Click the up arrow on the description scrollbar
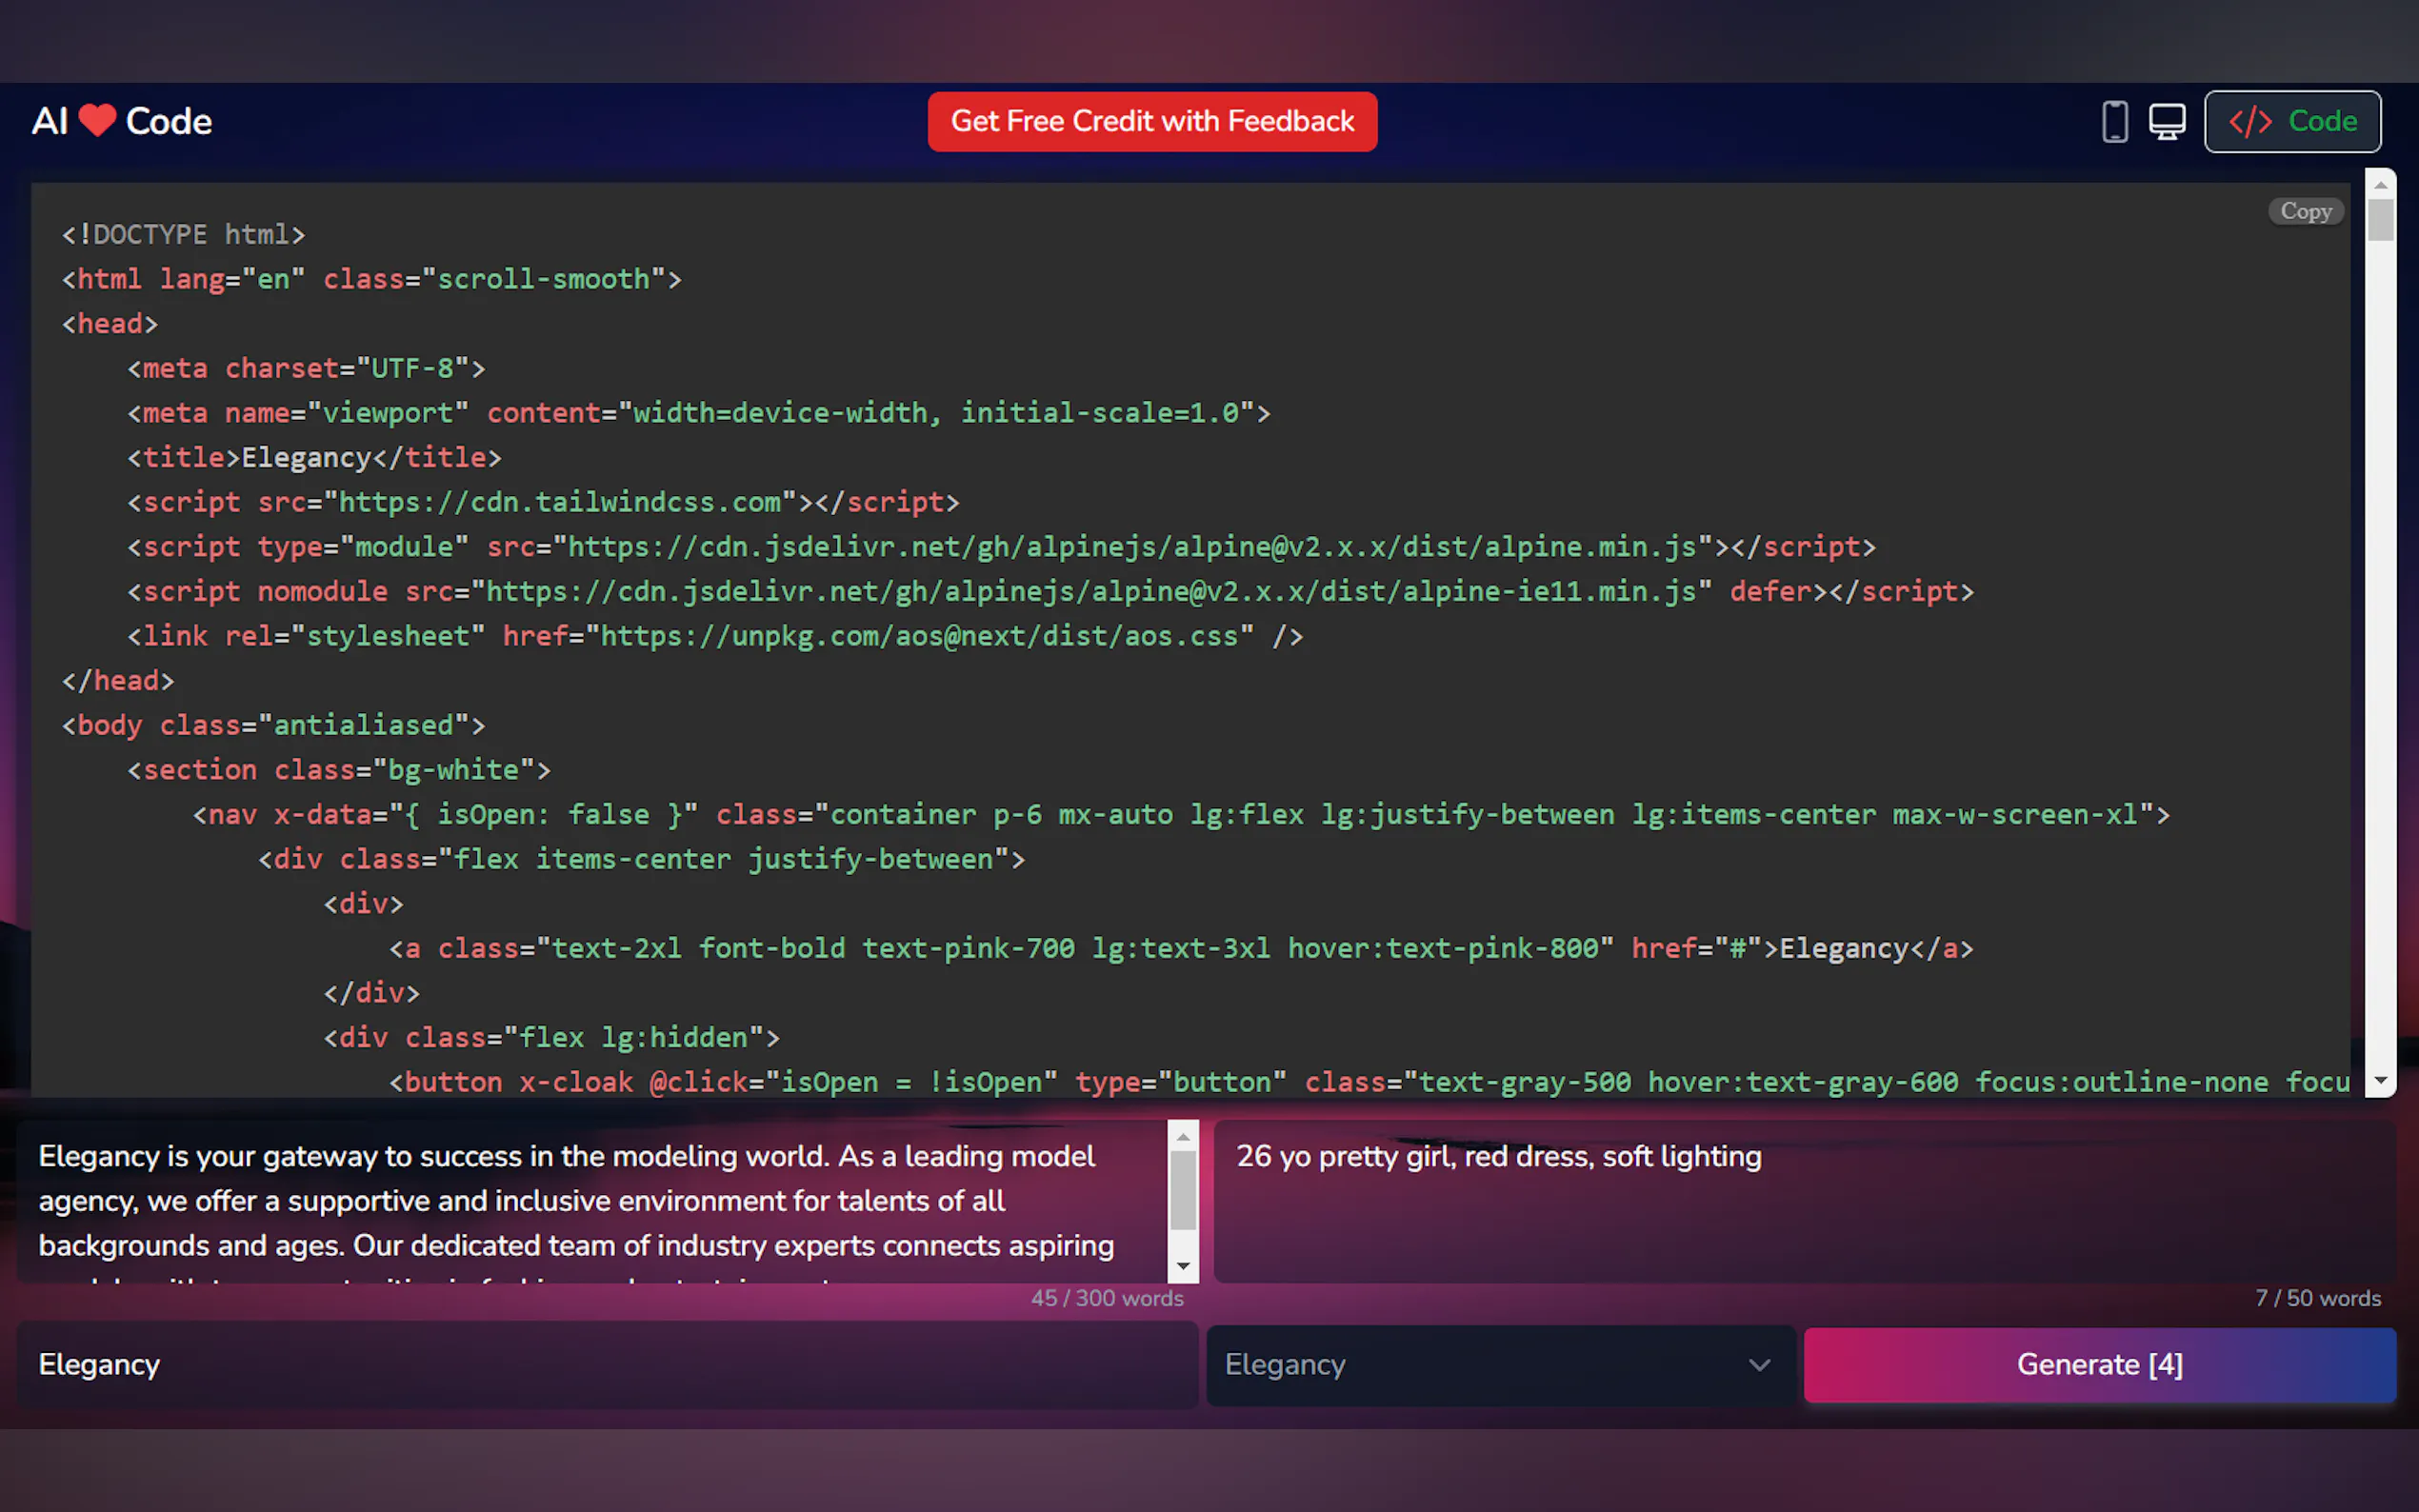2419x1512 pixels. pos(1183,1137)
